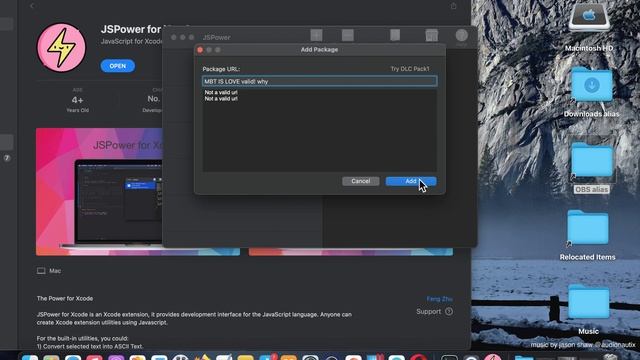The height and width of the screenshot is (360, 640).
Task: Click the Add Package dialog title
Action: [x=319, y=49]
